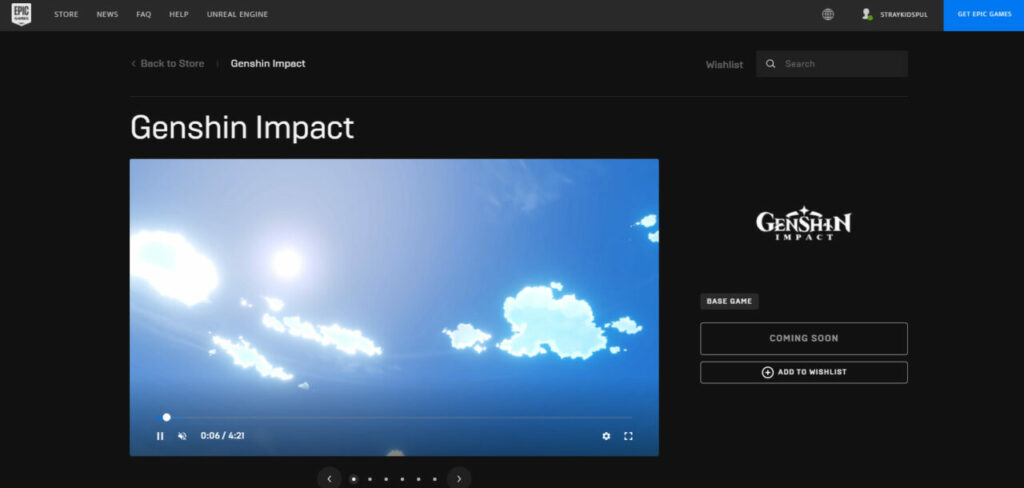Focus the store Search field
Viewport: 1024px width, 488px height.
(x=831, y=64)
